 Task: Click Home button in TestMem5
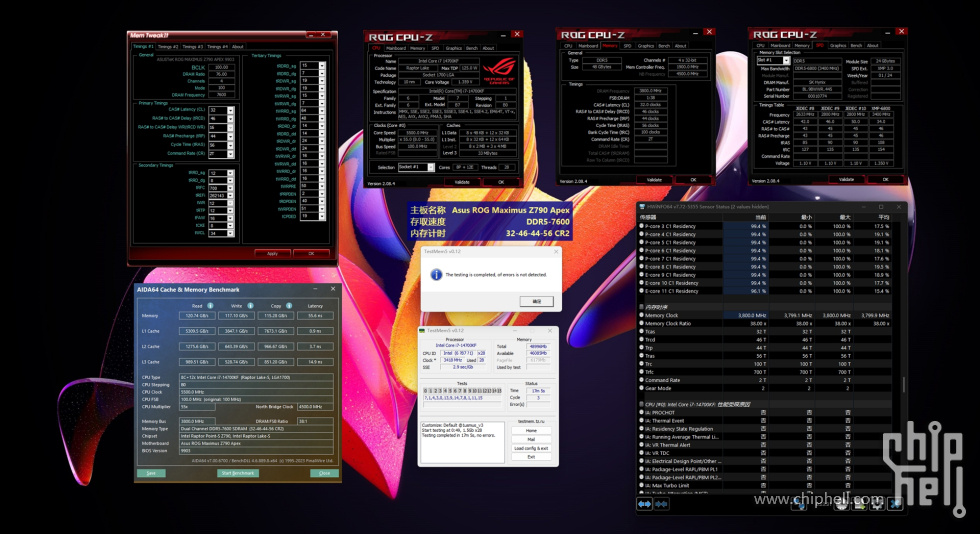click(531, 431)
